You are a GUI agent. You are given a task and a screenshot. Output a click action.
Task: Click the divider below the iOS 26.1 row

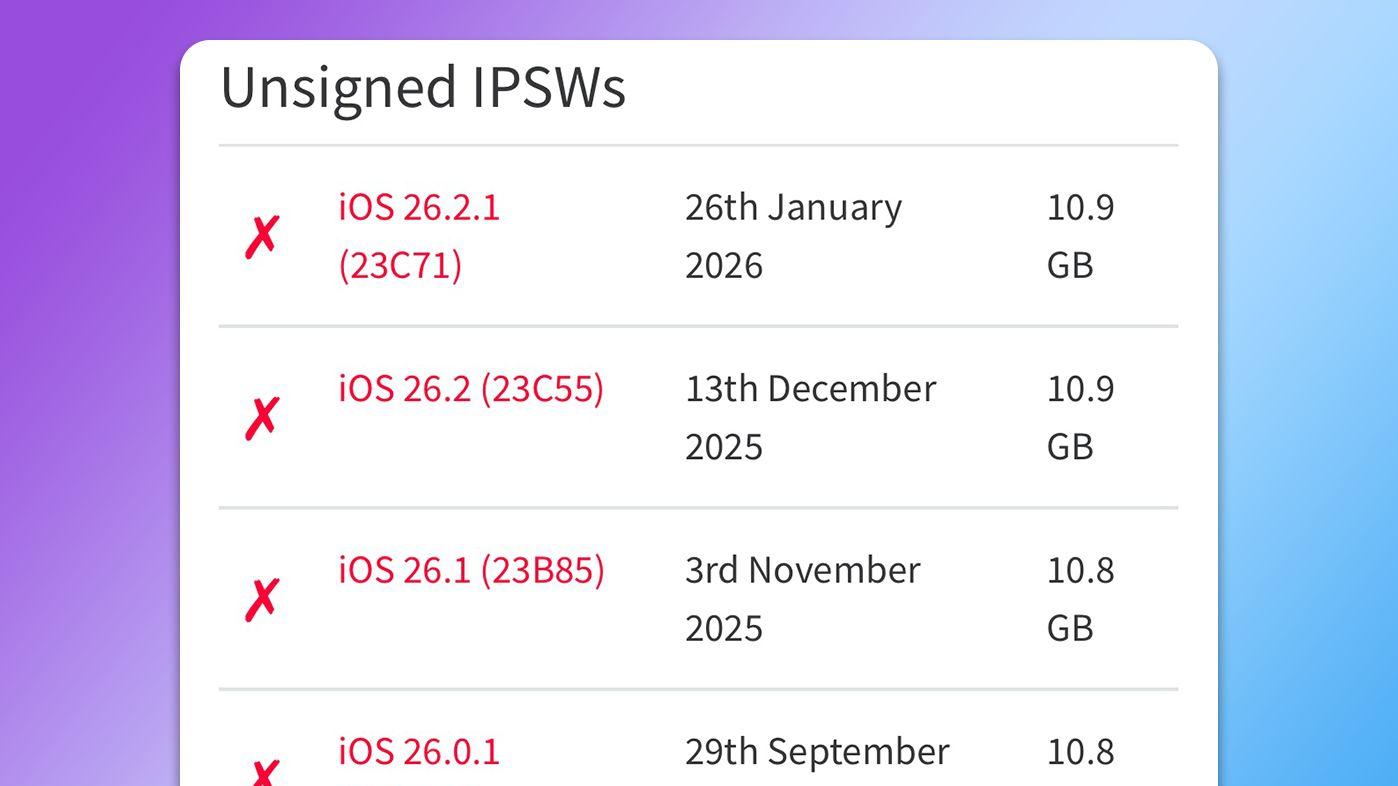700,687
